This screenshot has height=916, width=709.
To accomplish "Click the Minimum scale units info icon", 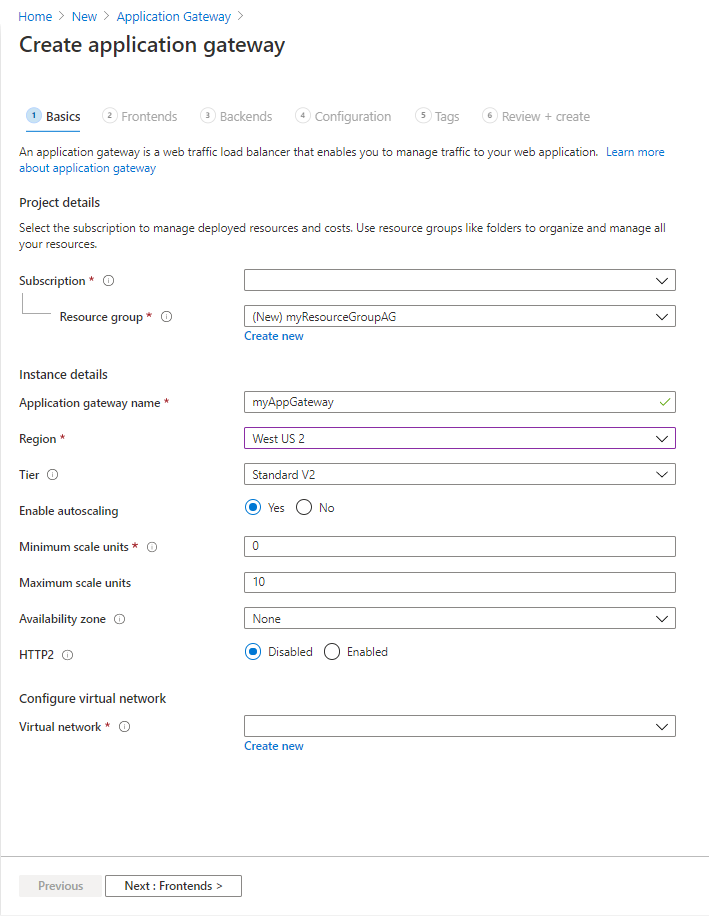I will (x=150, y=547).
